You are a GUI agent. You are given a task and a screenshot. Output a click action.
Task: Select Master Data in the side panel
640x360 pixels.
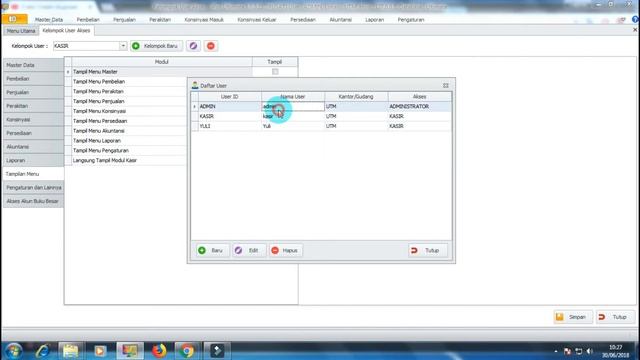pos(33,65)
